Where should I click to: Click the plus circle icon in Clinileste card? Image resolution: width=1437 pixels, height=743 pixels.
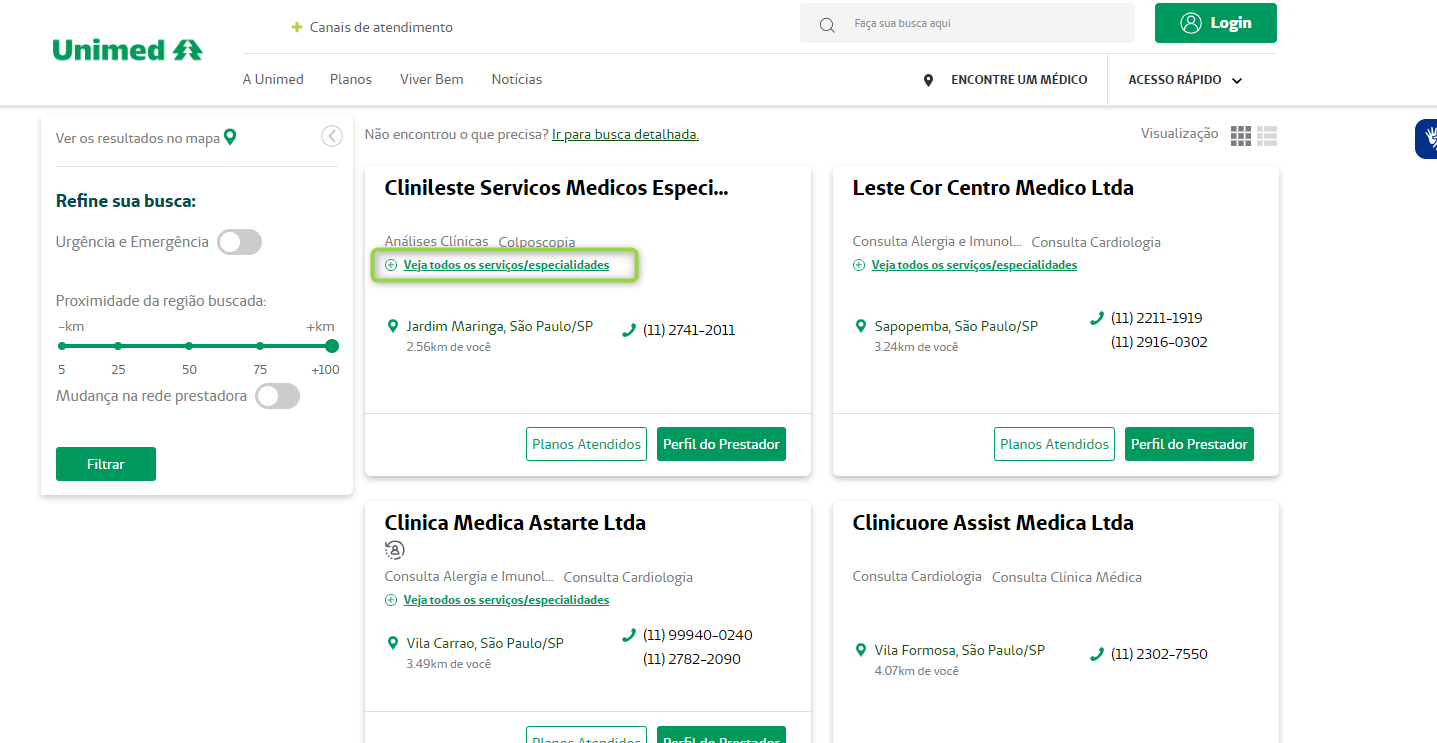391,265
